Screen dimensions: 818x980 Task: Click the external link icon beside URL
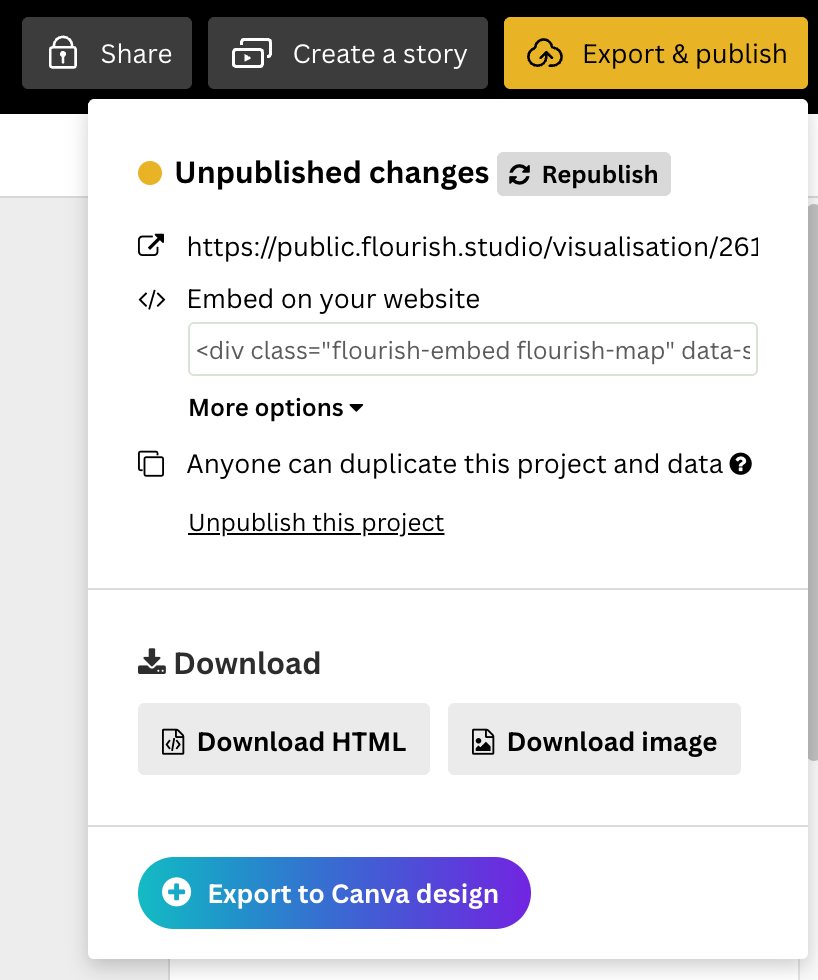pyautogui.click(x=151, y=246)
